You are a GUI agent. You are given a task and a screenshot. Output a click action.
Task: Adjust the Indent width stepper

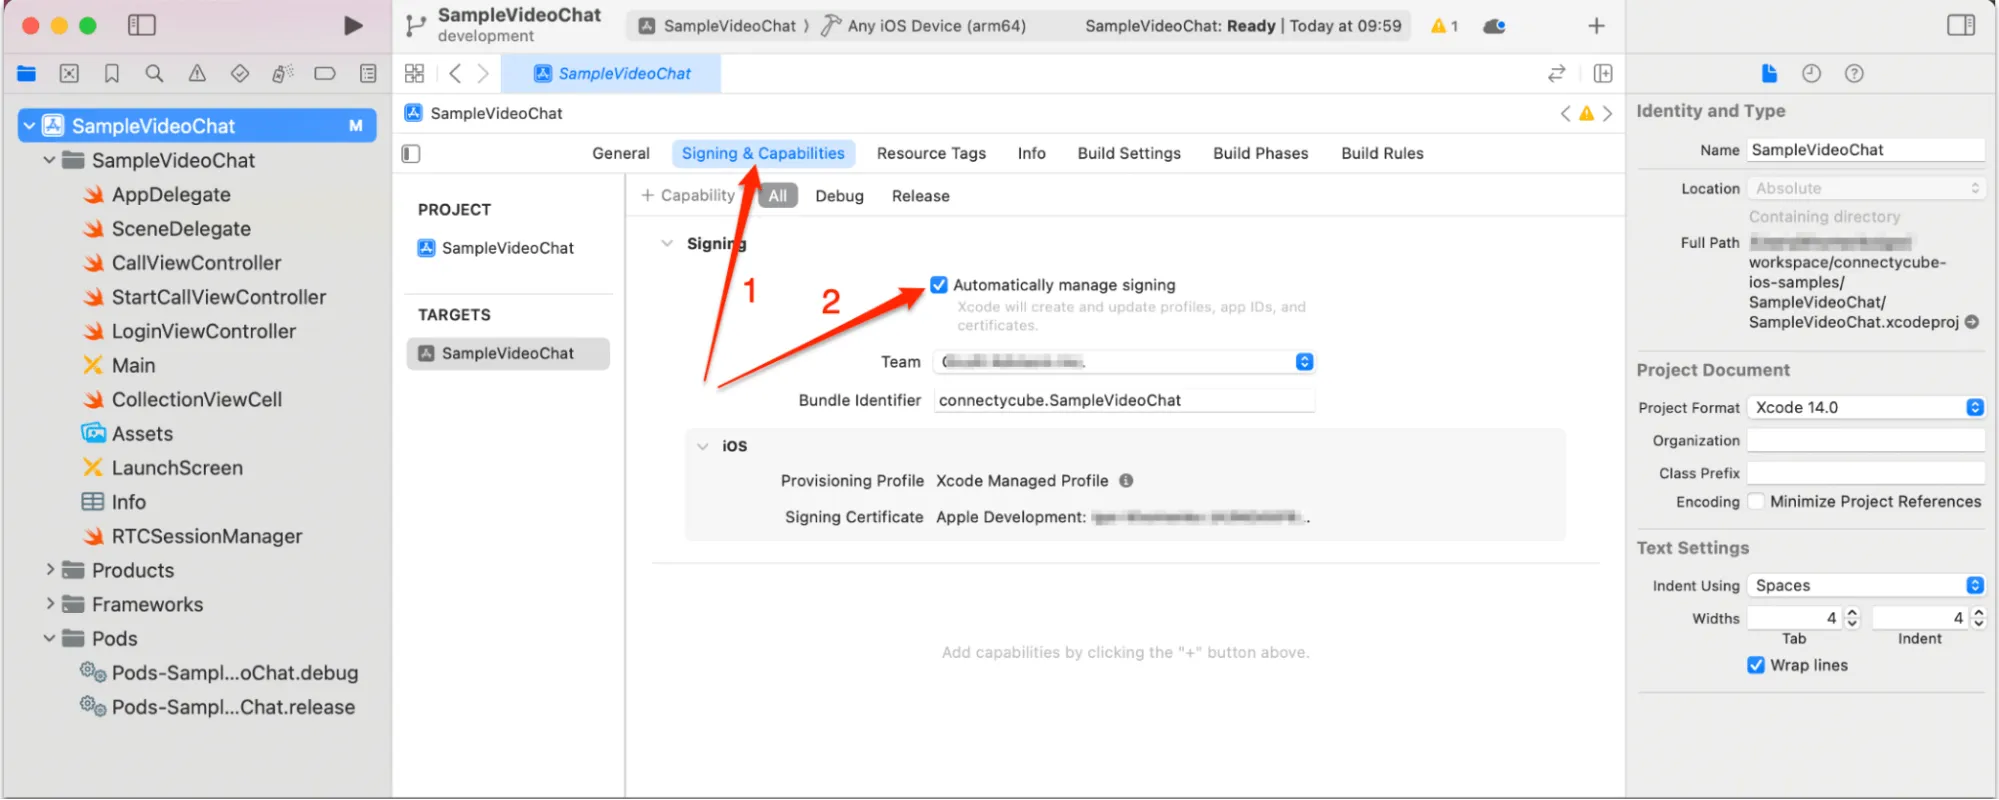[1978, 618]
